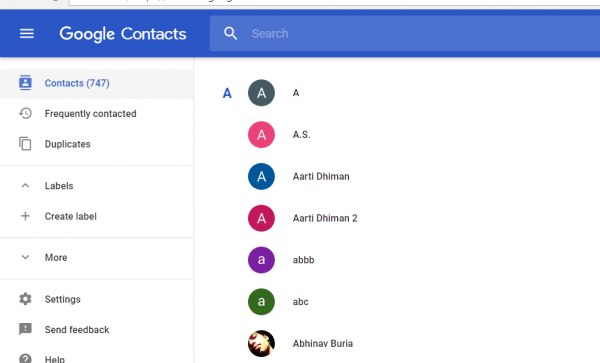Click the Contacts person icon in sidebar

pyautogui.click(x=25, y=83)
